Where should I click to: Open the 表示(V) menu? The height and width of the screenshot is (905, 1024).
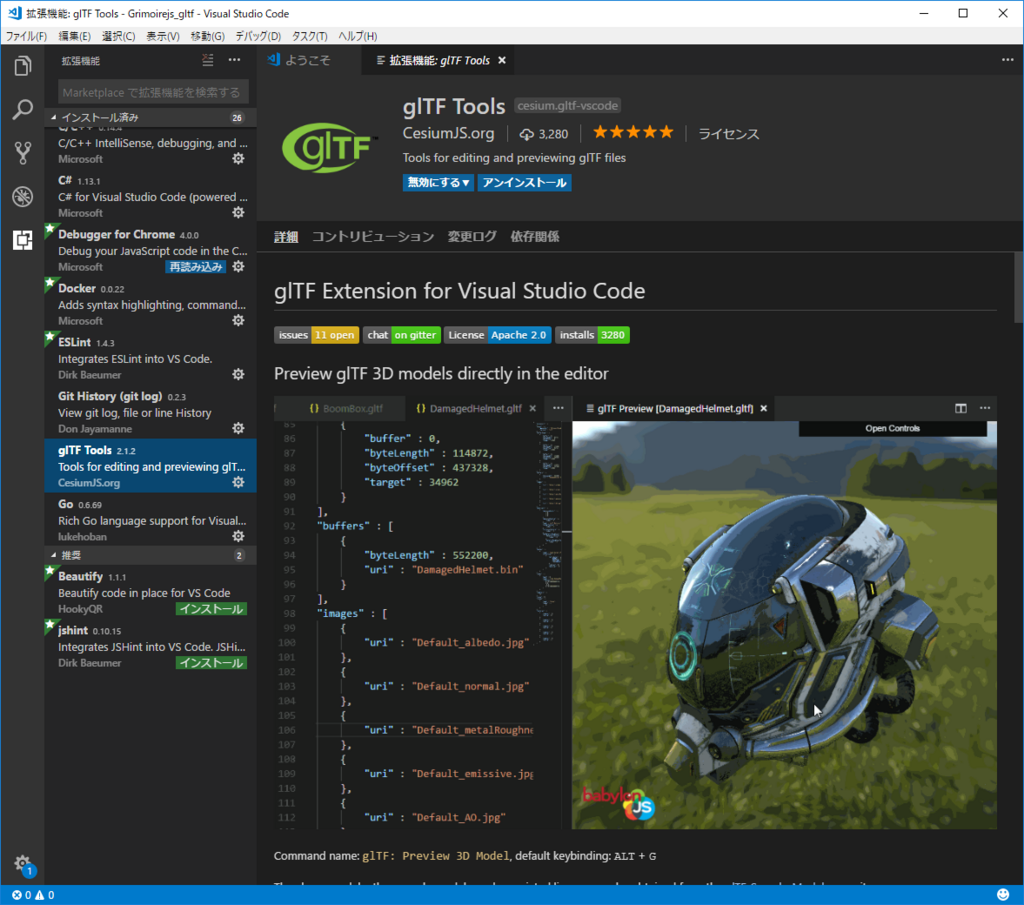click(163, 37)
